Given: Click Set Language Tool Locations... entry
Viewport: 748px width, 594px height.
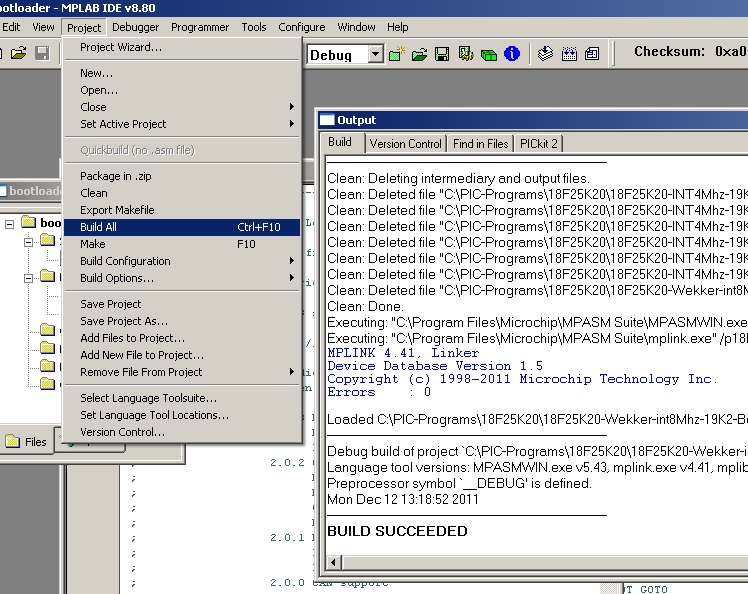Looking at the screenshot, I should coord(182,415).
